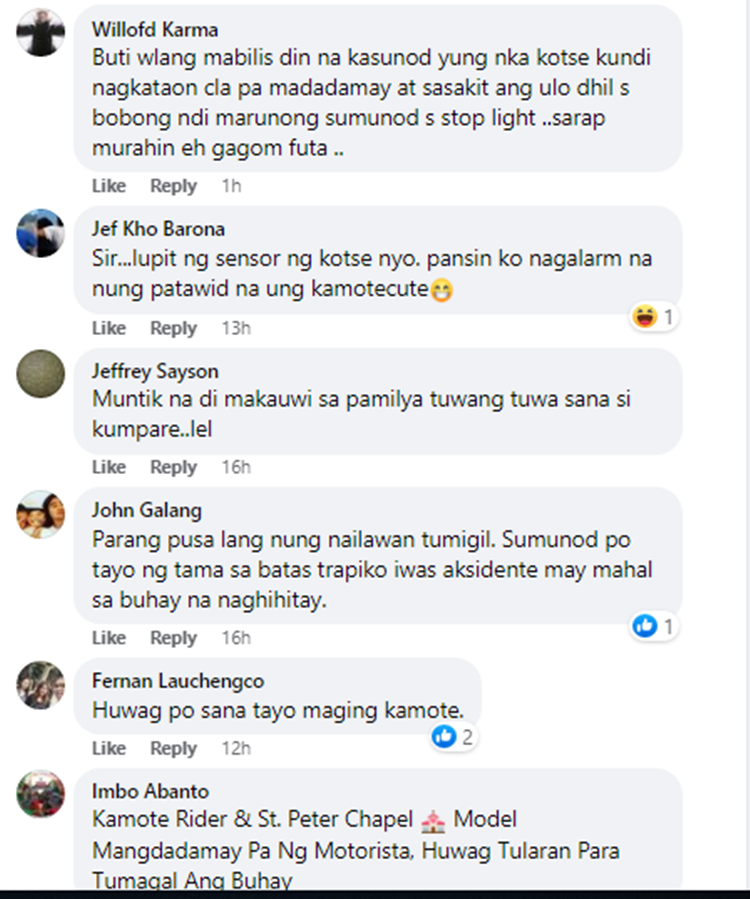
Task: Like John Galang's comment
Action: (x=109, y=638)
